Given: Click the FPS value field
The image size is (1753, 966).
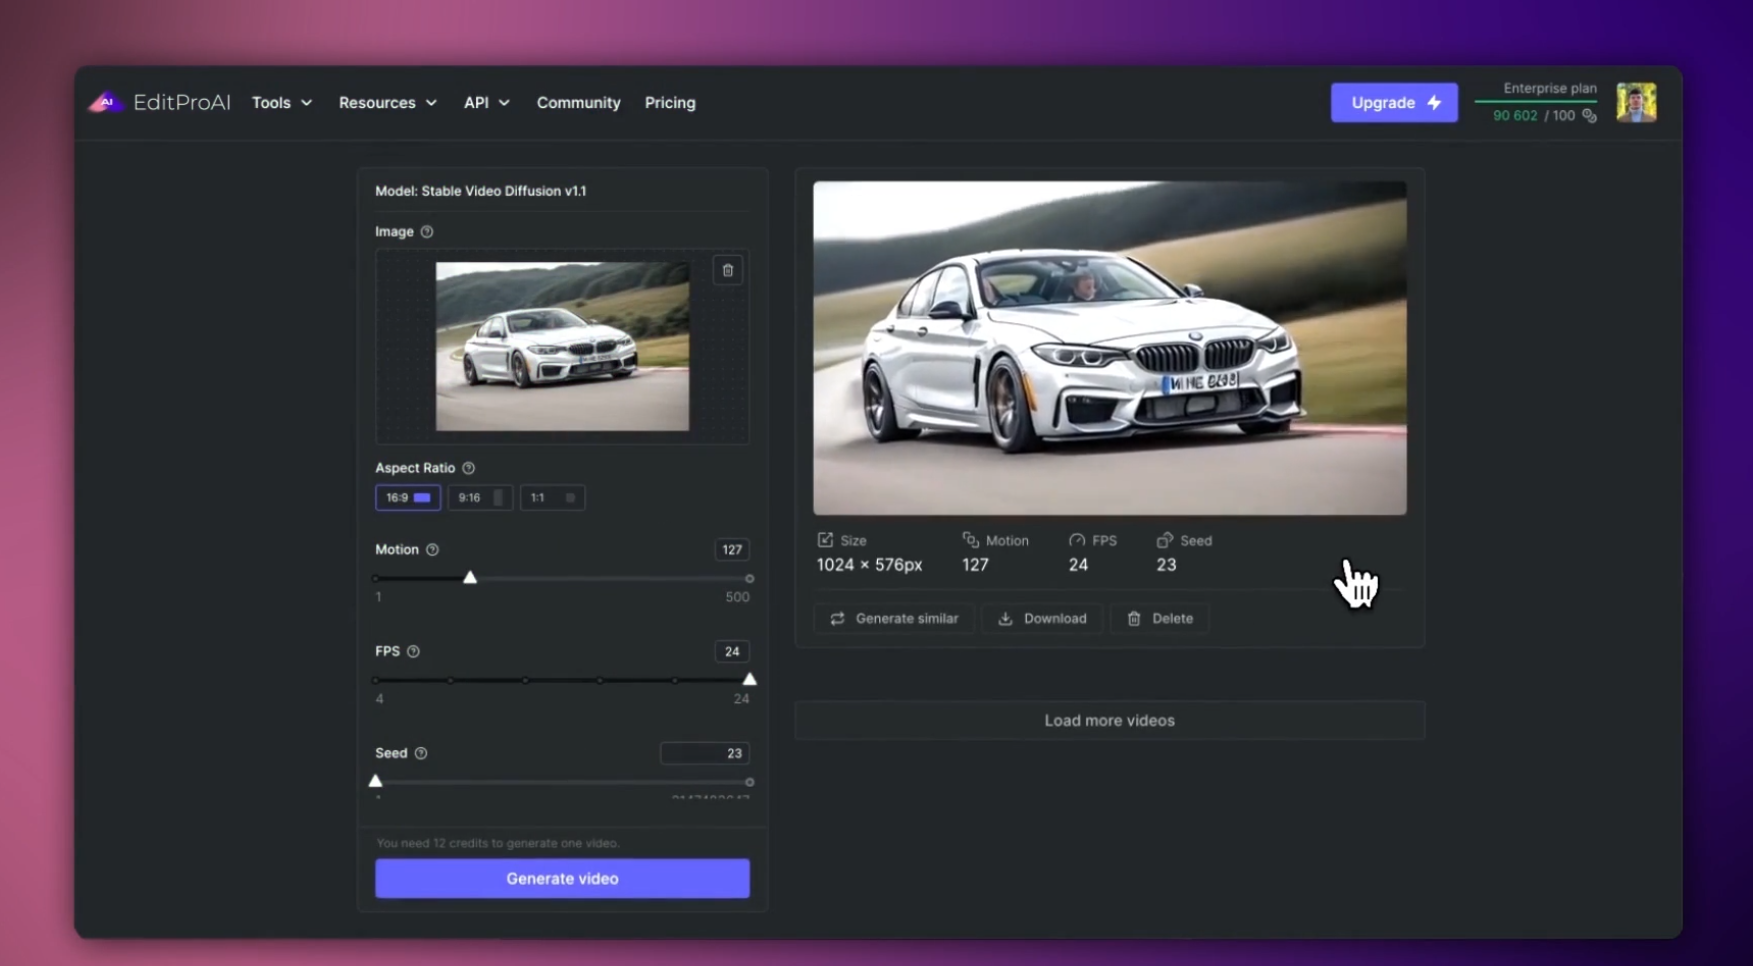Looking at the screenshot, I should pyautogui.click(x=732, y=651).
